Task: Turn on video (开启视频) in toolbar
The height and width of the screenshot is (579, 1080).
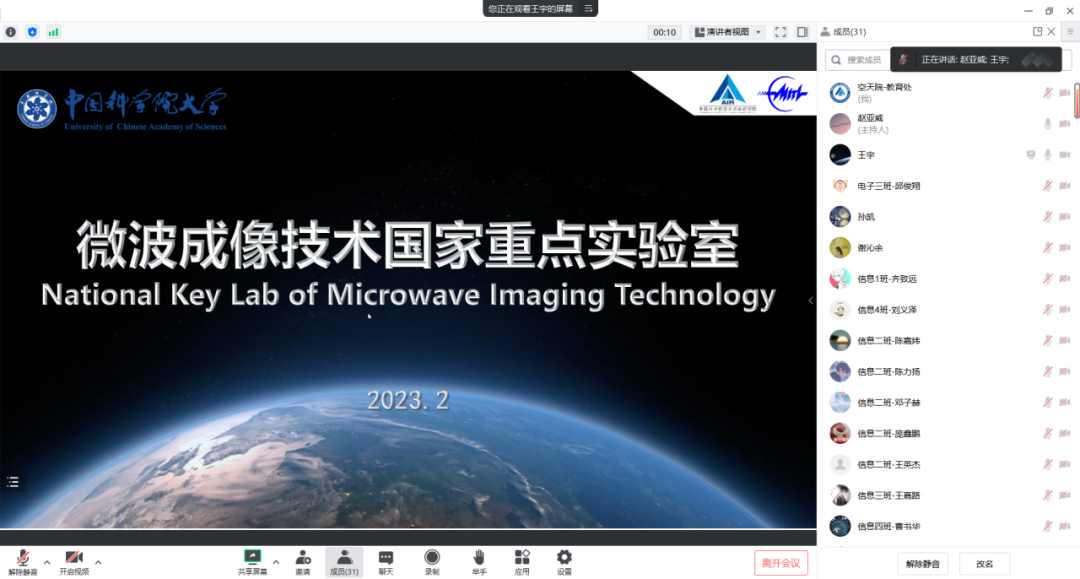Action: (74, 562)
